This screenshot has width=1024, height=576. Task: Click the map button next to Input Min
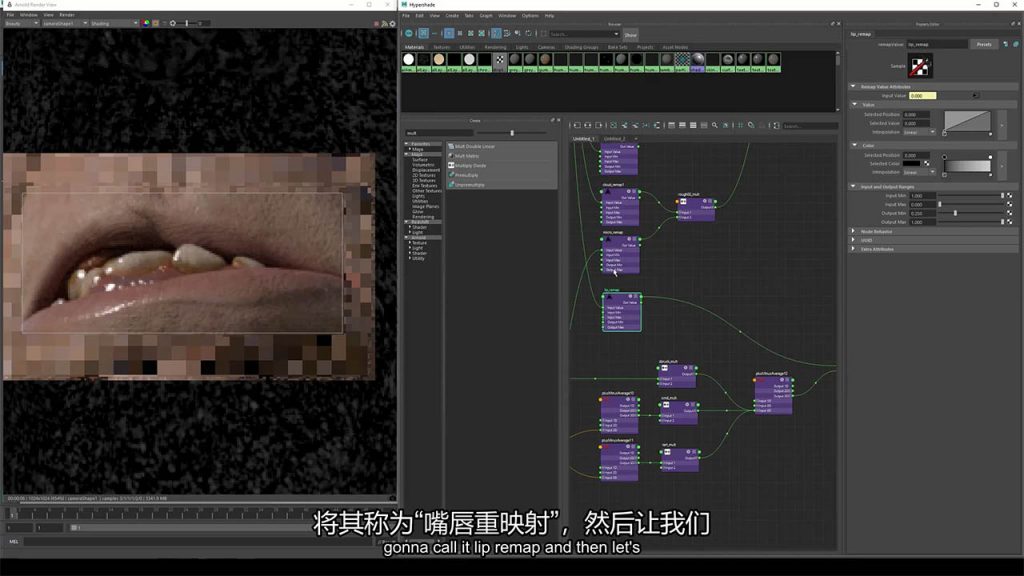[x=1010, y=196]
